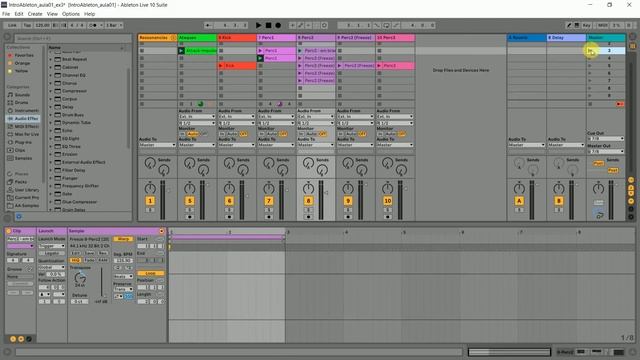Stop clips on Kick track
Image resolution: width=640 pixels, height=360 pixels.
click(x=221, y=104)
